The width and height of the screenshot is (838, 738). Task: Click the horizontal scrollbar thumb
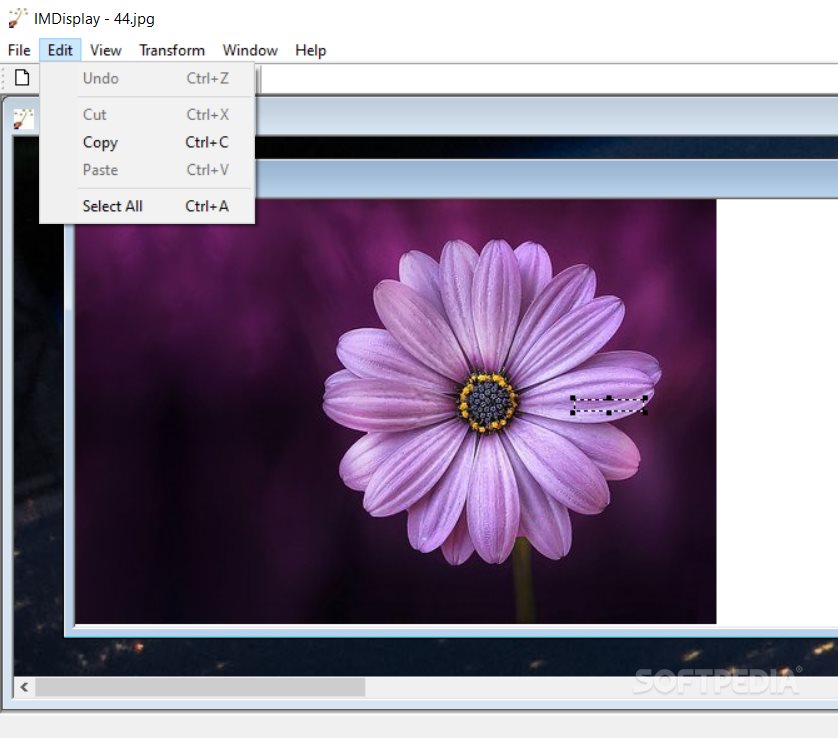[x=200, y=687]
